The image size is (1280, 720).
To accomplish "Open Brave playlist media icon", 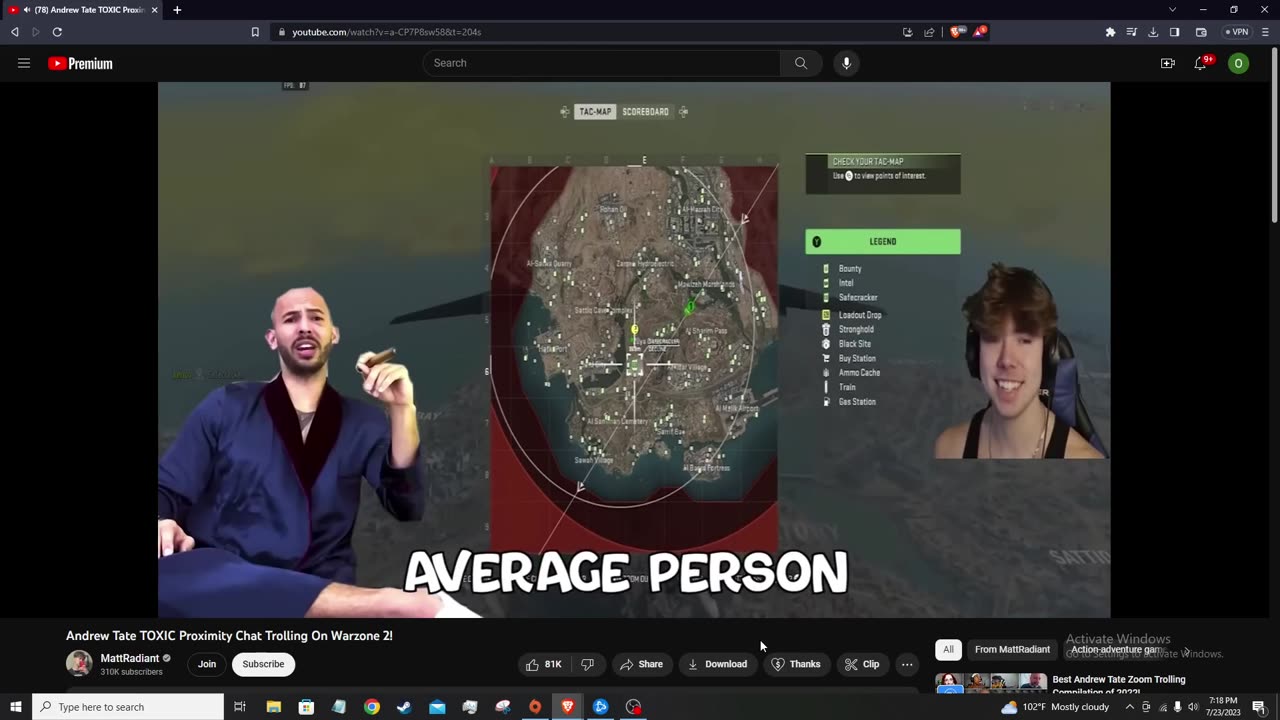I will click(x=1132, y=32).
